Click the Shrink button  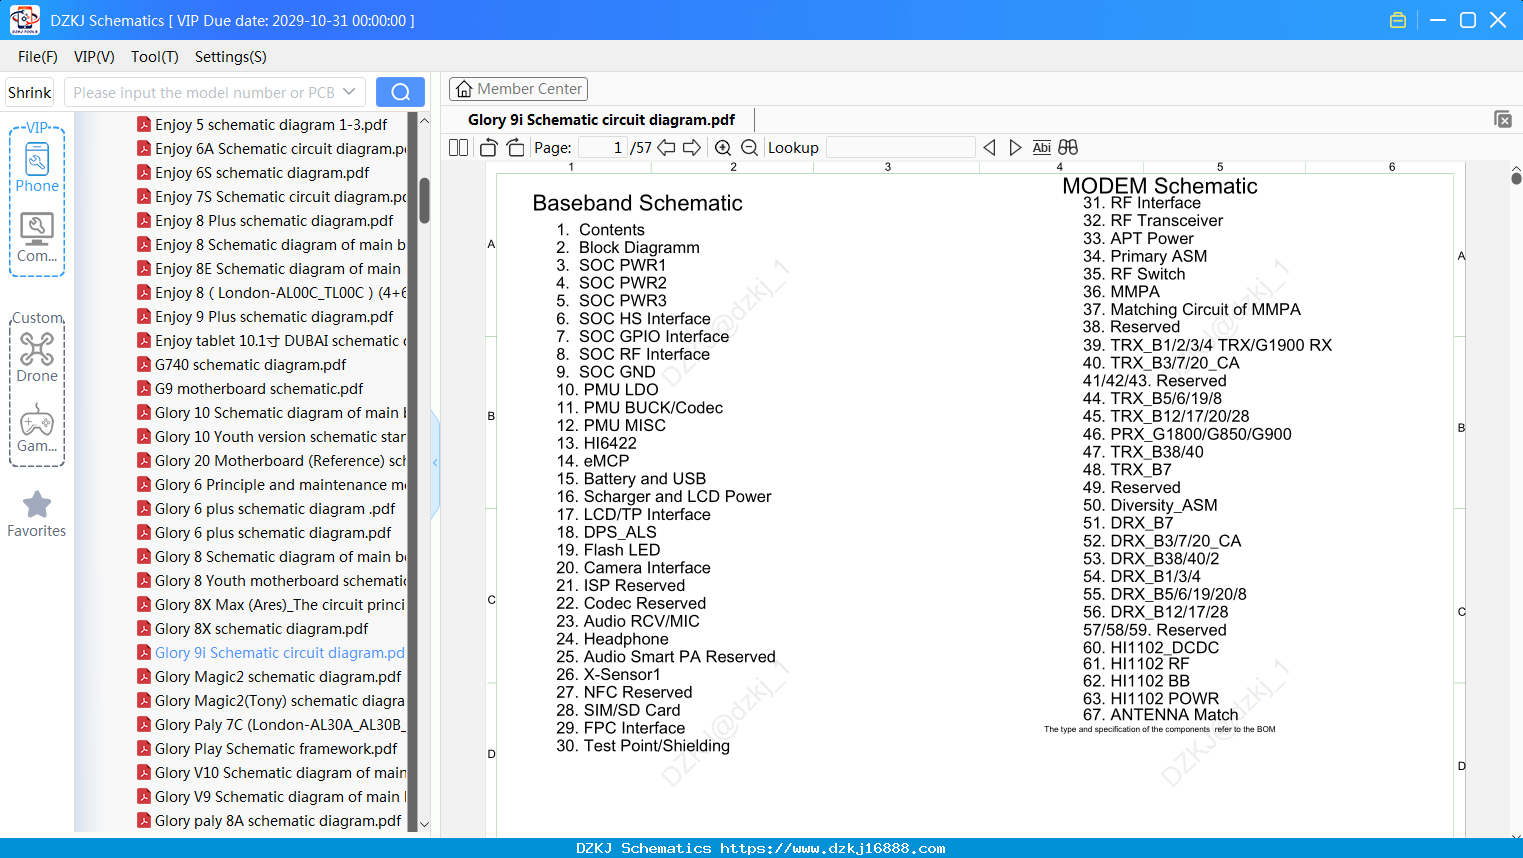tap(30, 92)
